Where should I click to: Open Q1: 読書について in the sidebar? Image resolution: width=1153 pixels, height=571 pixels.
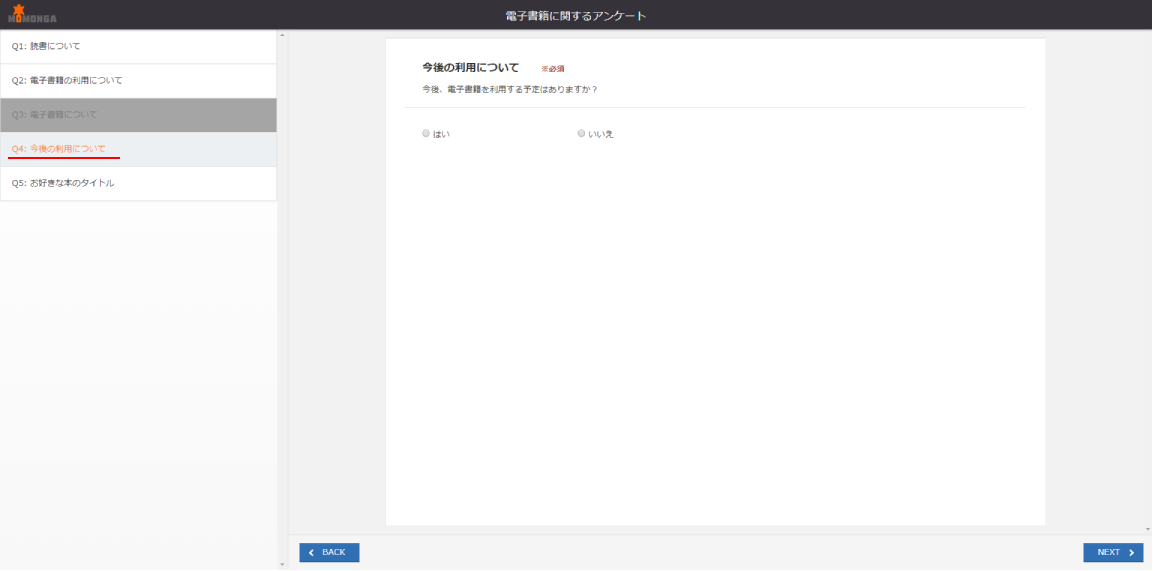(138, 47)
